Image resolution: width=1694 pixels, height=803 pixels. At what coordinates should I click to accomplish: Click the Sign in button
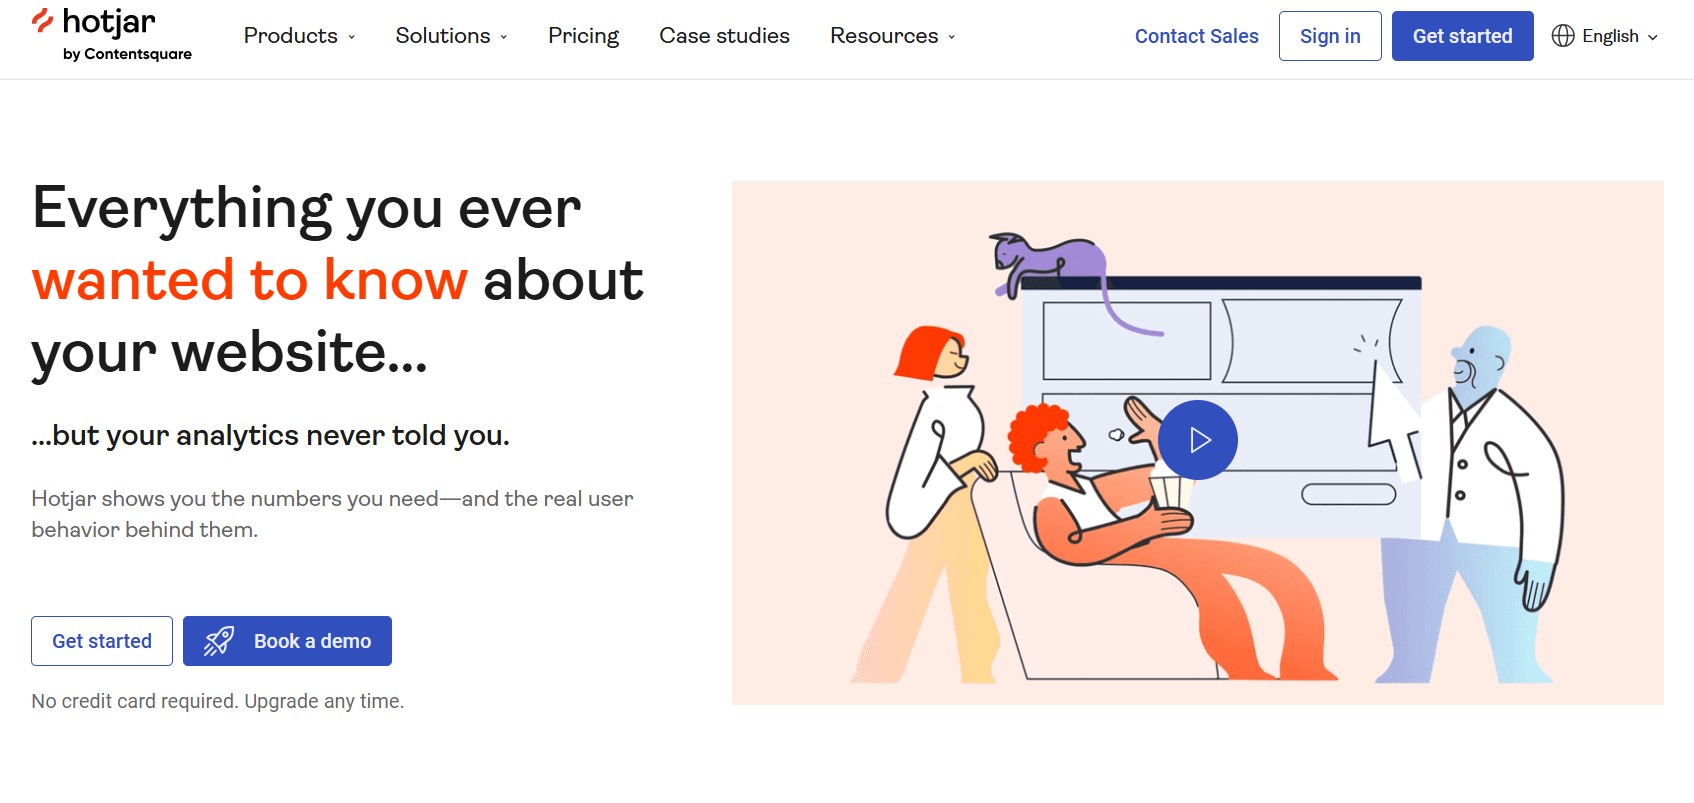[1330, 36]
